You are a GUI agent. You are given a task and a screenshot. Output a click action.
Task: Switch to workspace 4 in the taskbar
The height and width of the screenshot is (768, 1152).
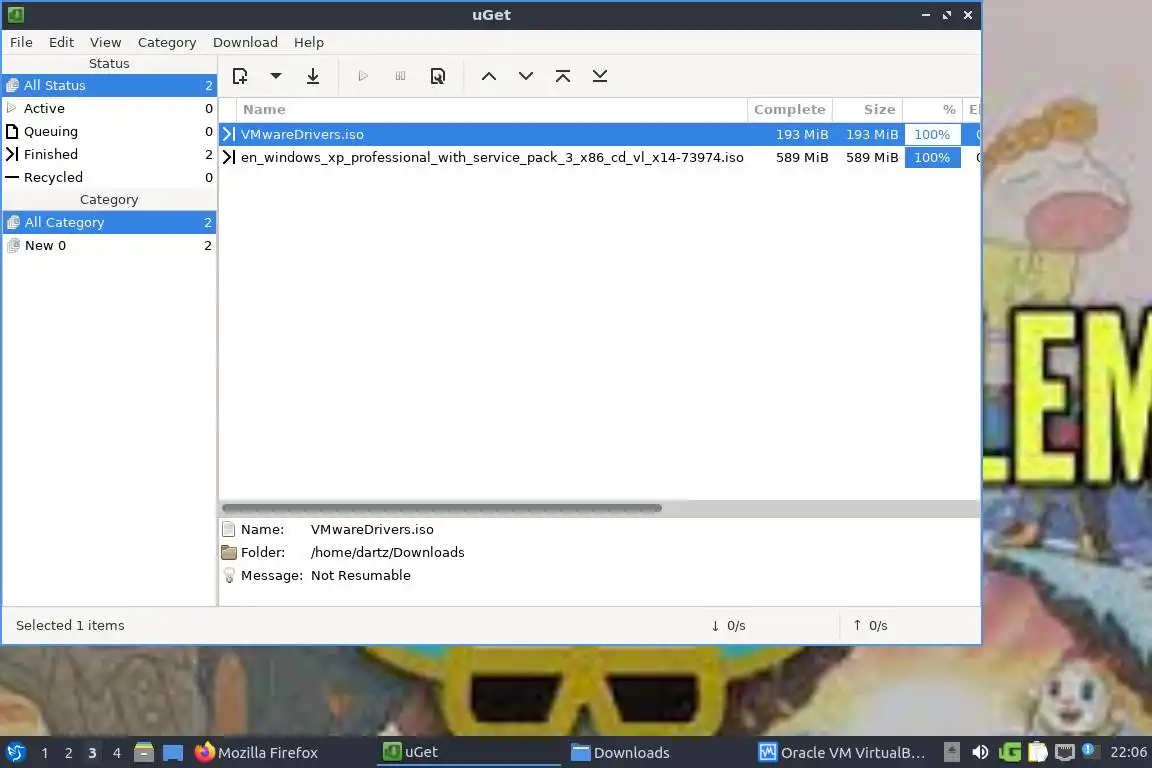point(116,753)
